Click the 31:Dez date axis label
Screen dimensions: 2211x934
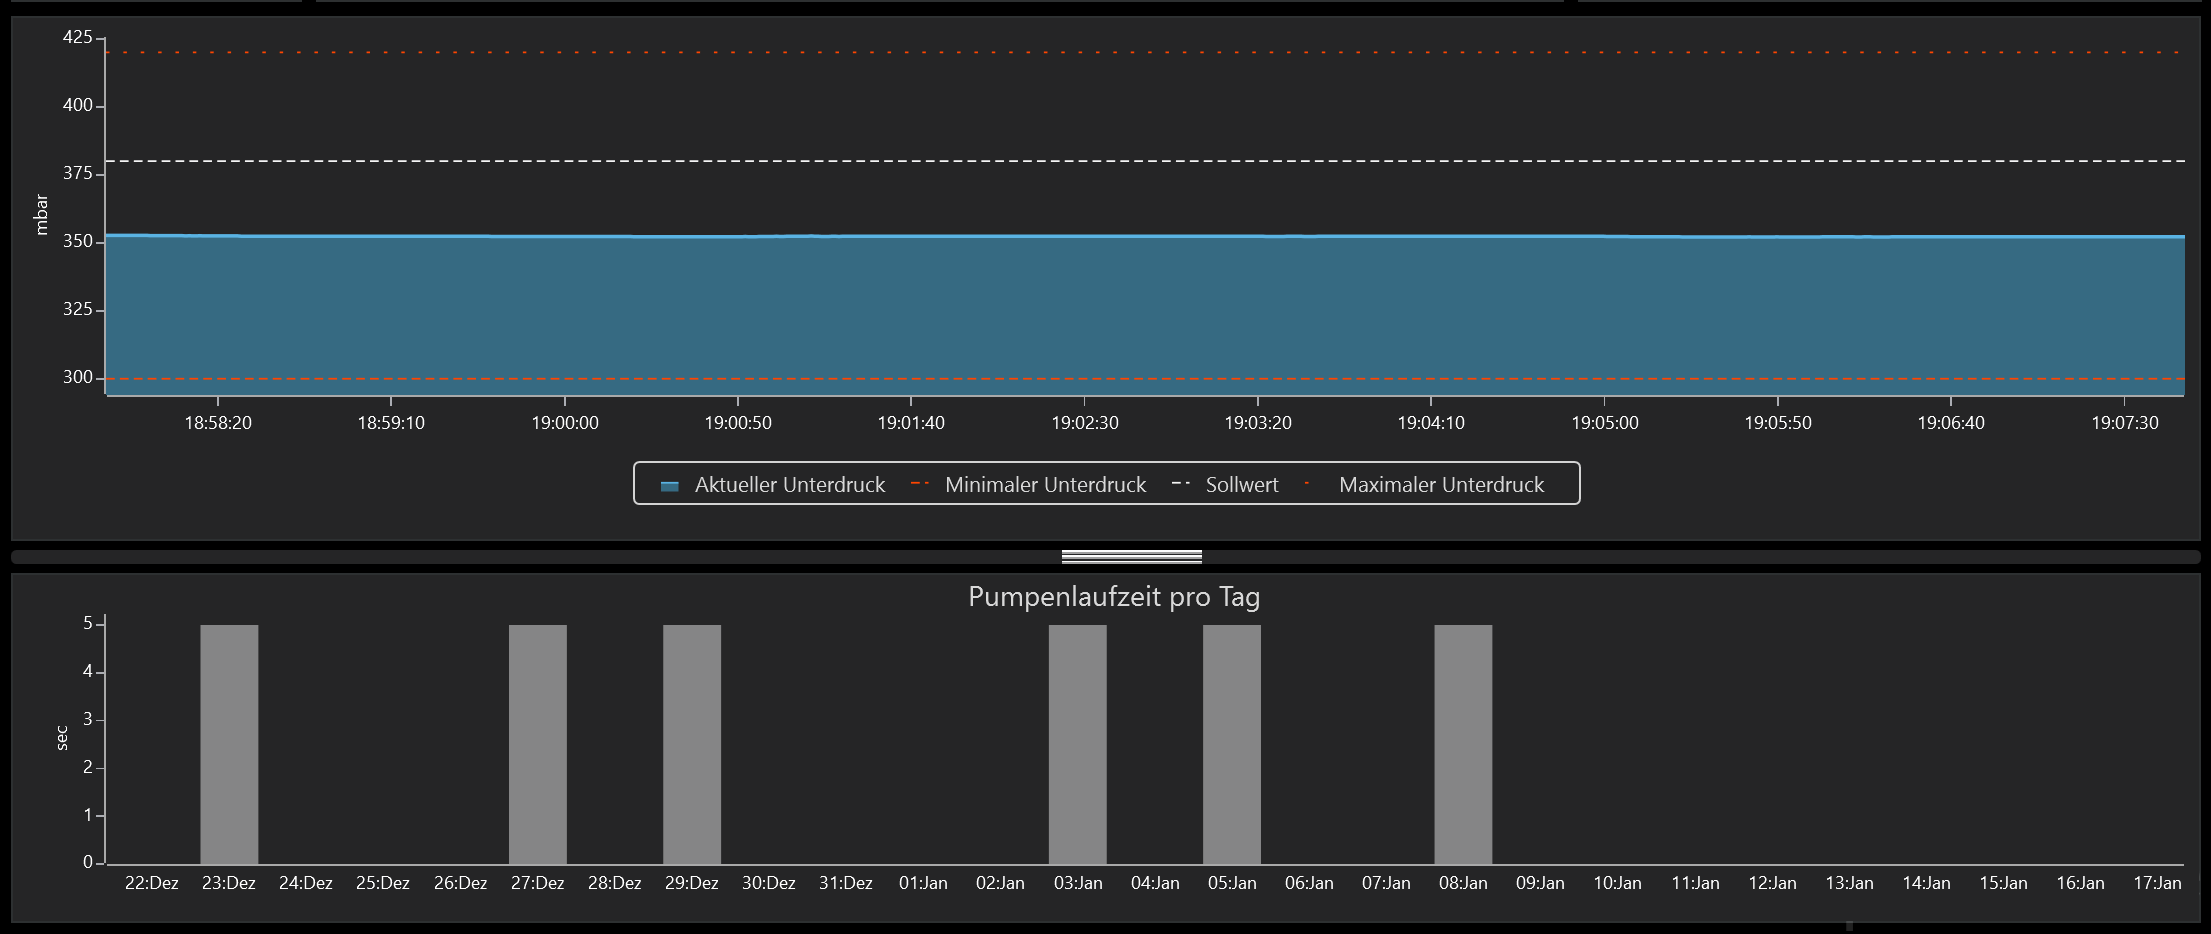846,883
